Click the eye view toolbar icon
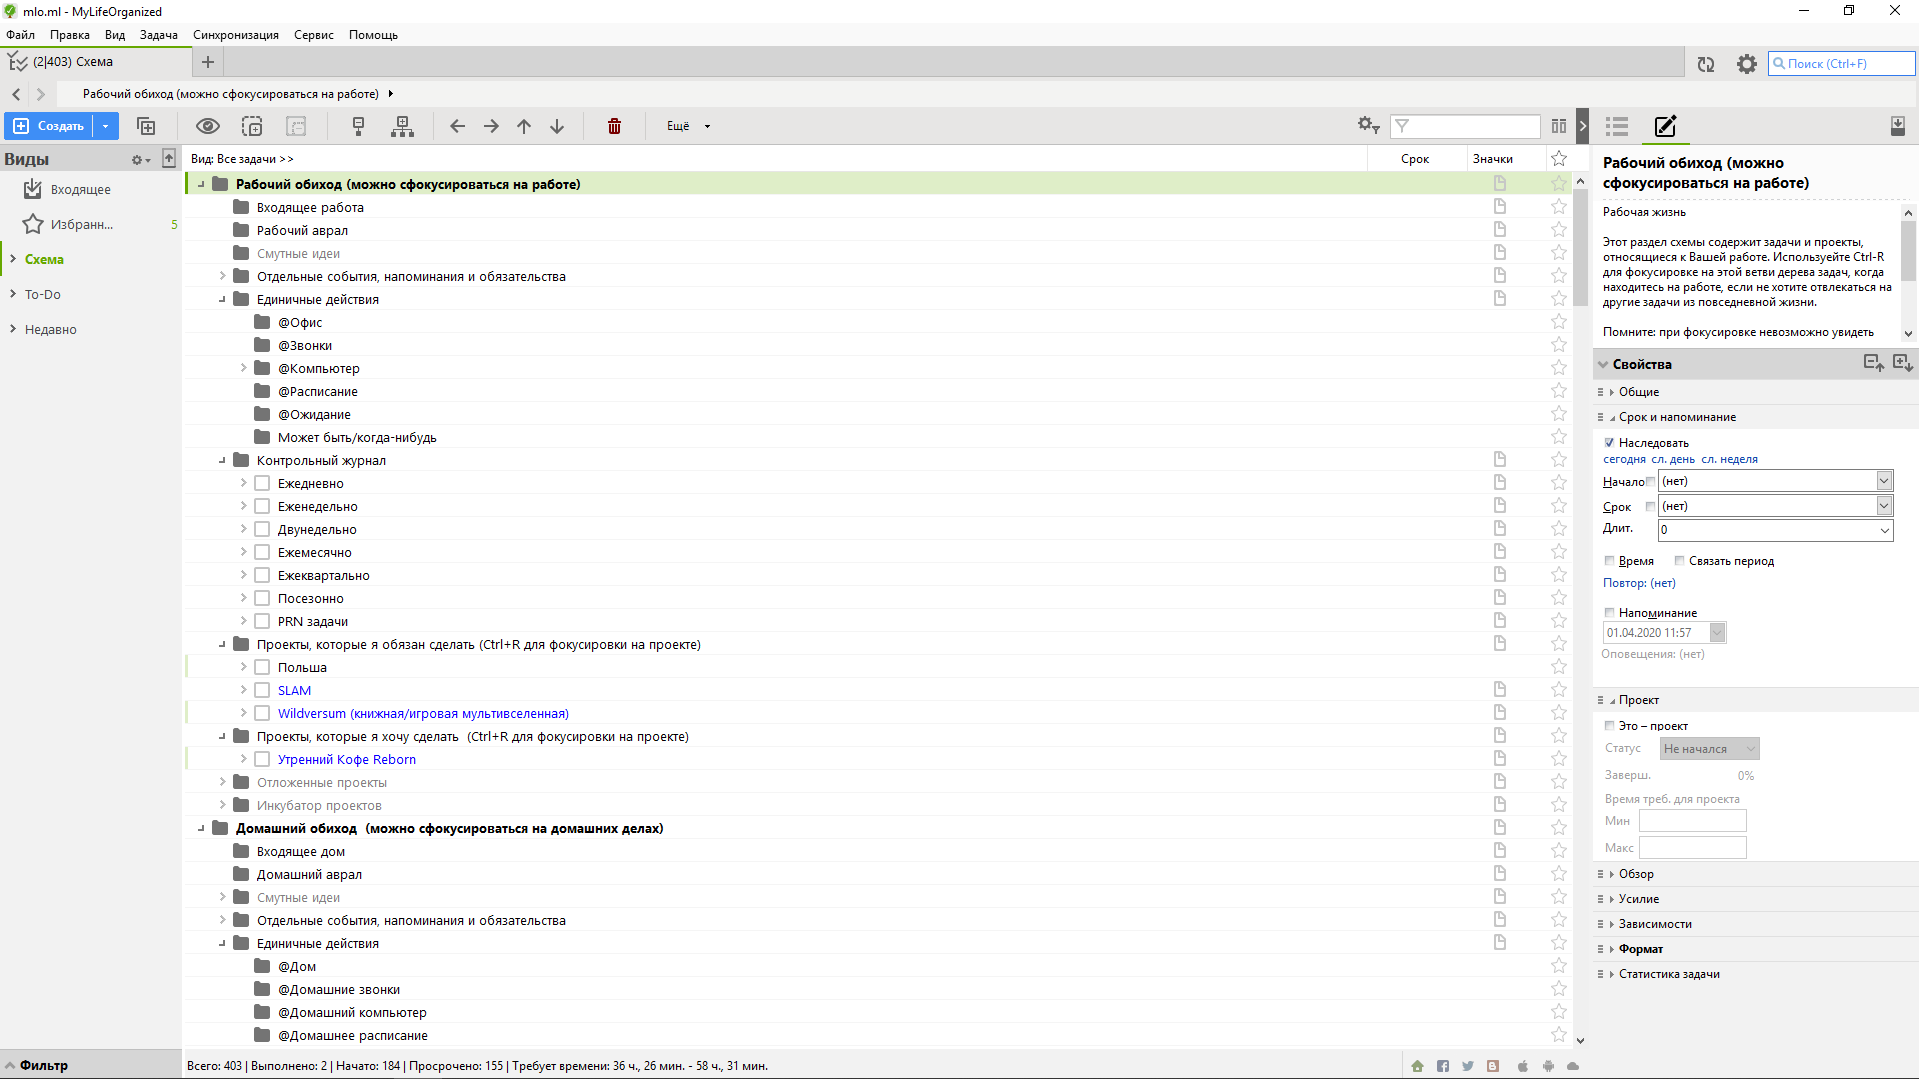Viewport: 1919px width, 1079px height. point(207,126)
